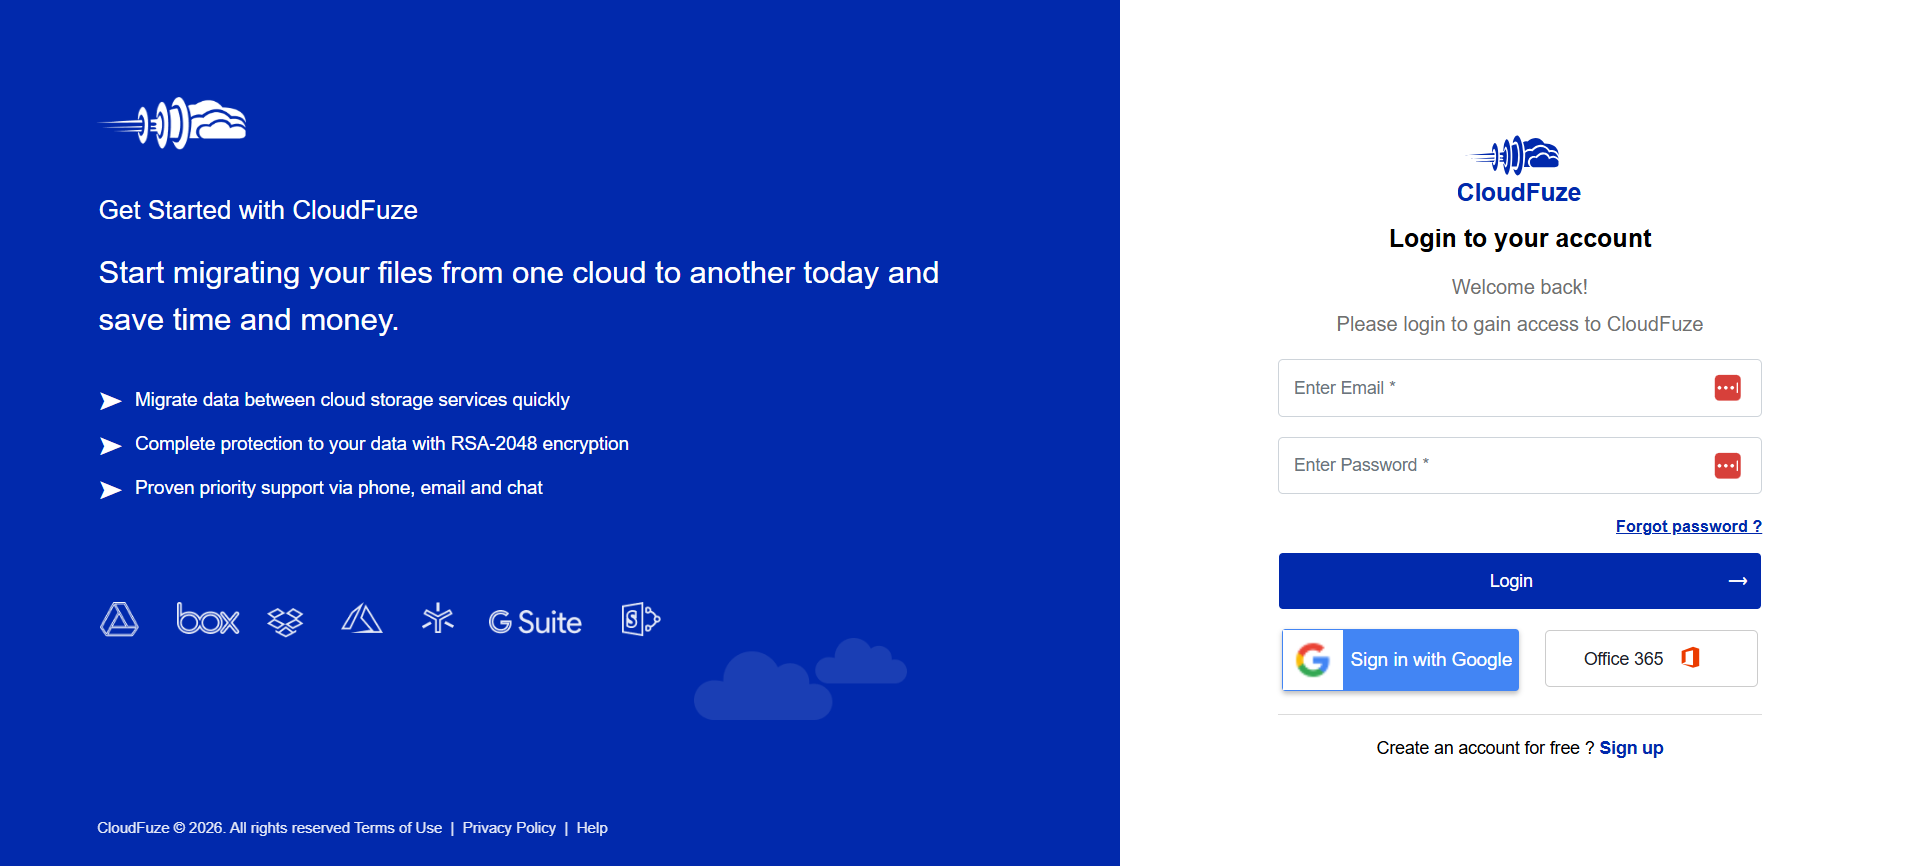1918x866 pixels.
Task: Choose the Office 365 sign-in button
Action: coord(1650,658)
